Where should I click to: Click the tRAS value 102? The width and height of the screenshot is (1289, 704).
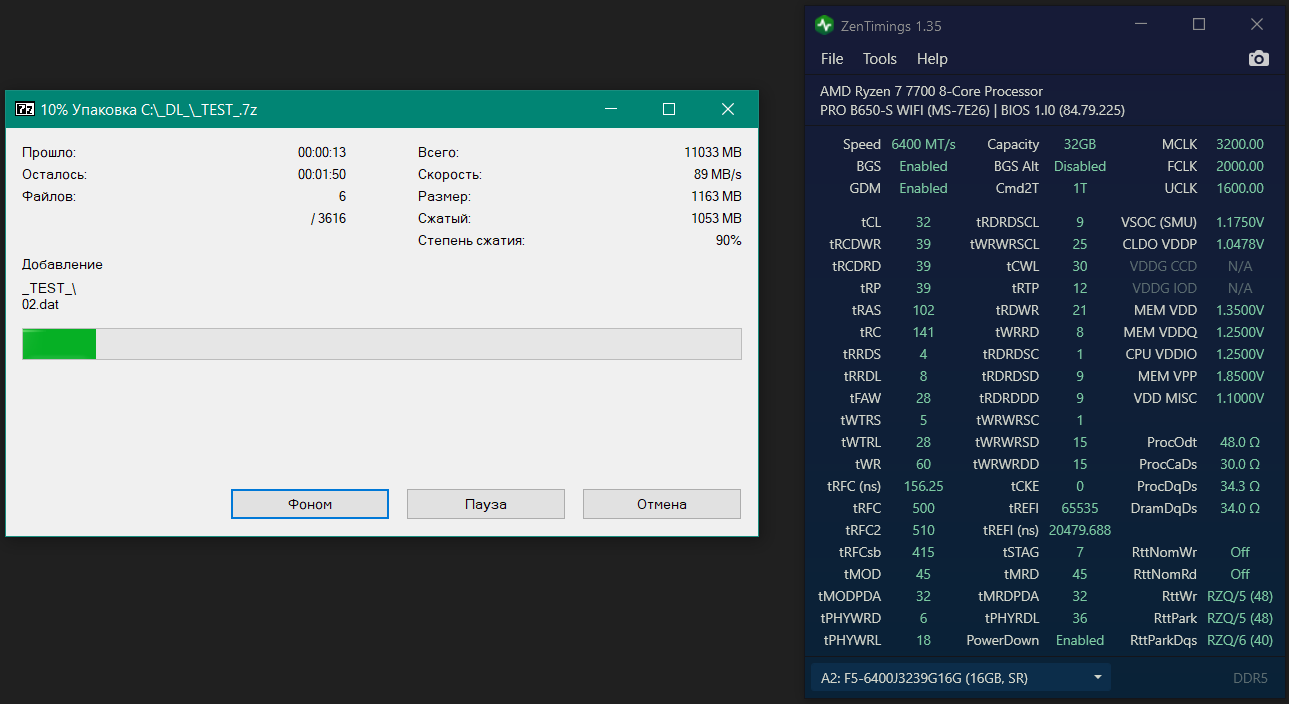click(923, 310)
